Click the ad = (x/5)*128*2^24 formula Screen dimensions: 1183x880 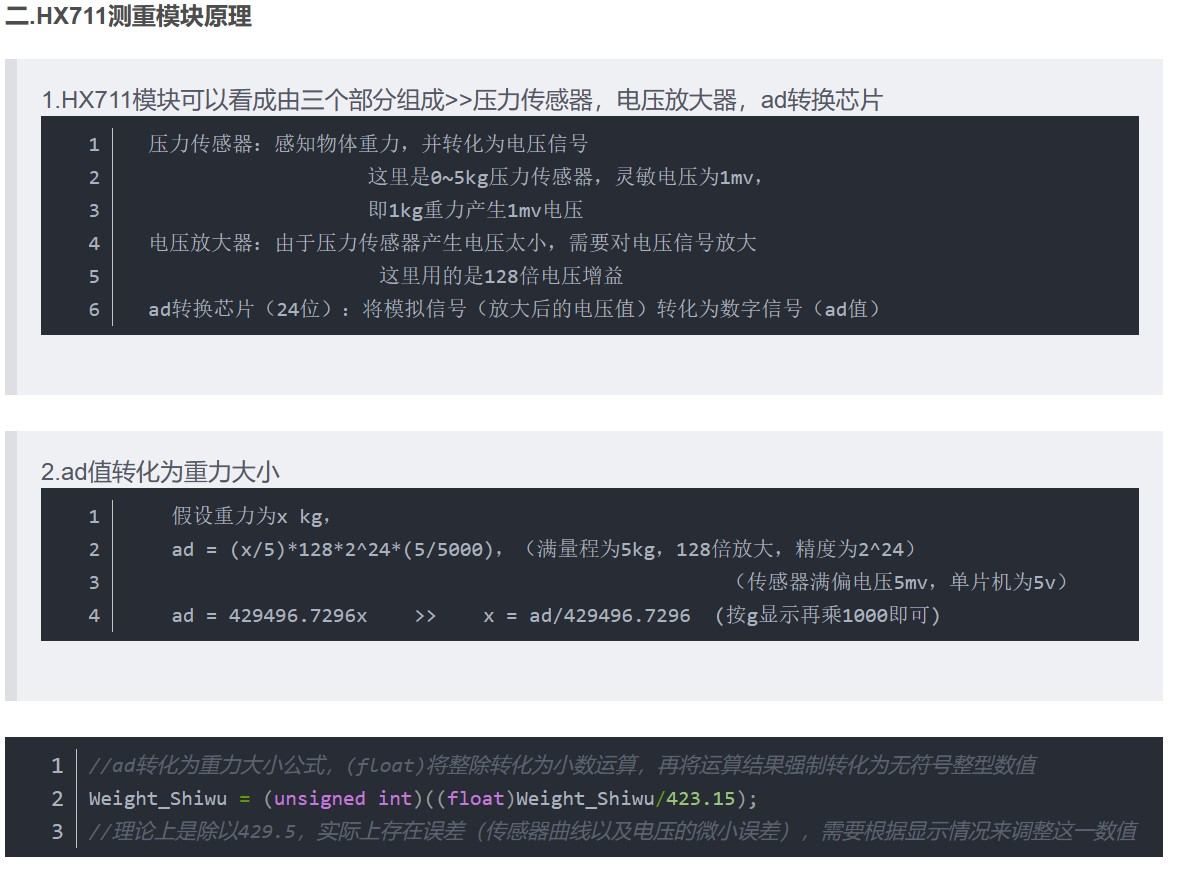click(x=337, y=549)
